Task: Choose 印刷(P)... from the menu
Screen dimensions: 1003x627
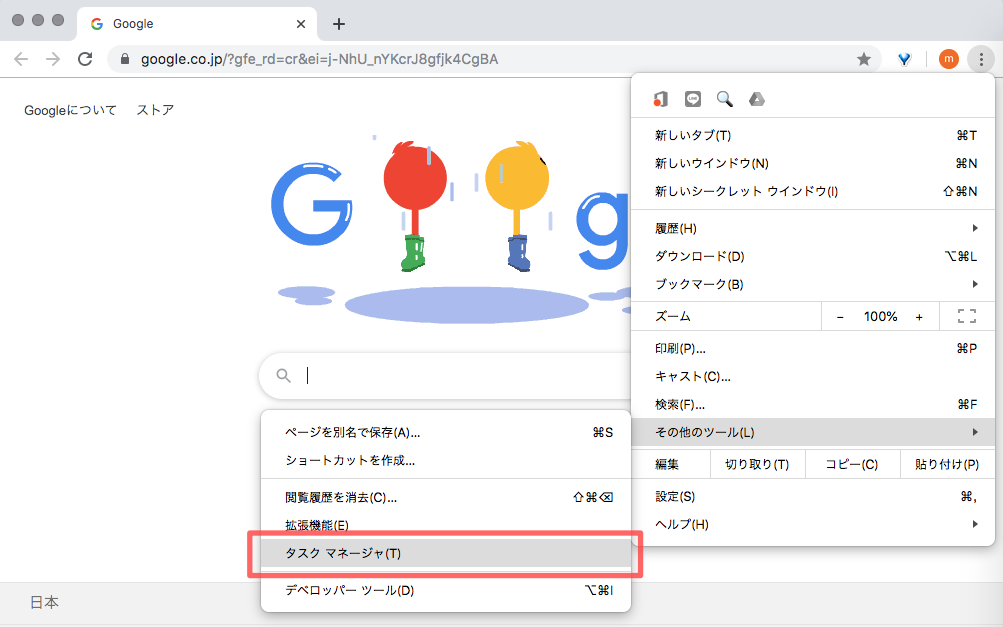Action: pos(813,349)
